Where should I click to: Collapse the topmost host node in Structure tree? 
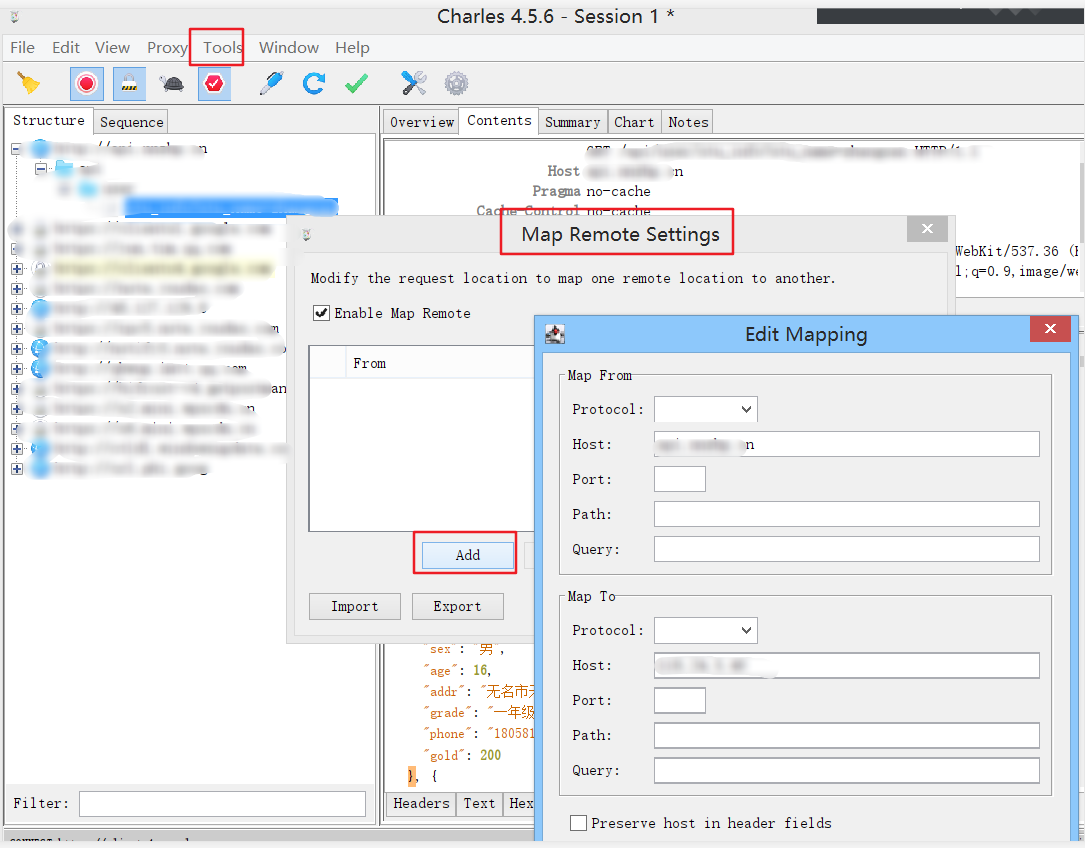click(x=17, y=148)
